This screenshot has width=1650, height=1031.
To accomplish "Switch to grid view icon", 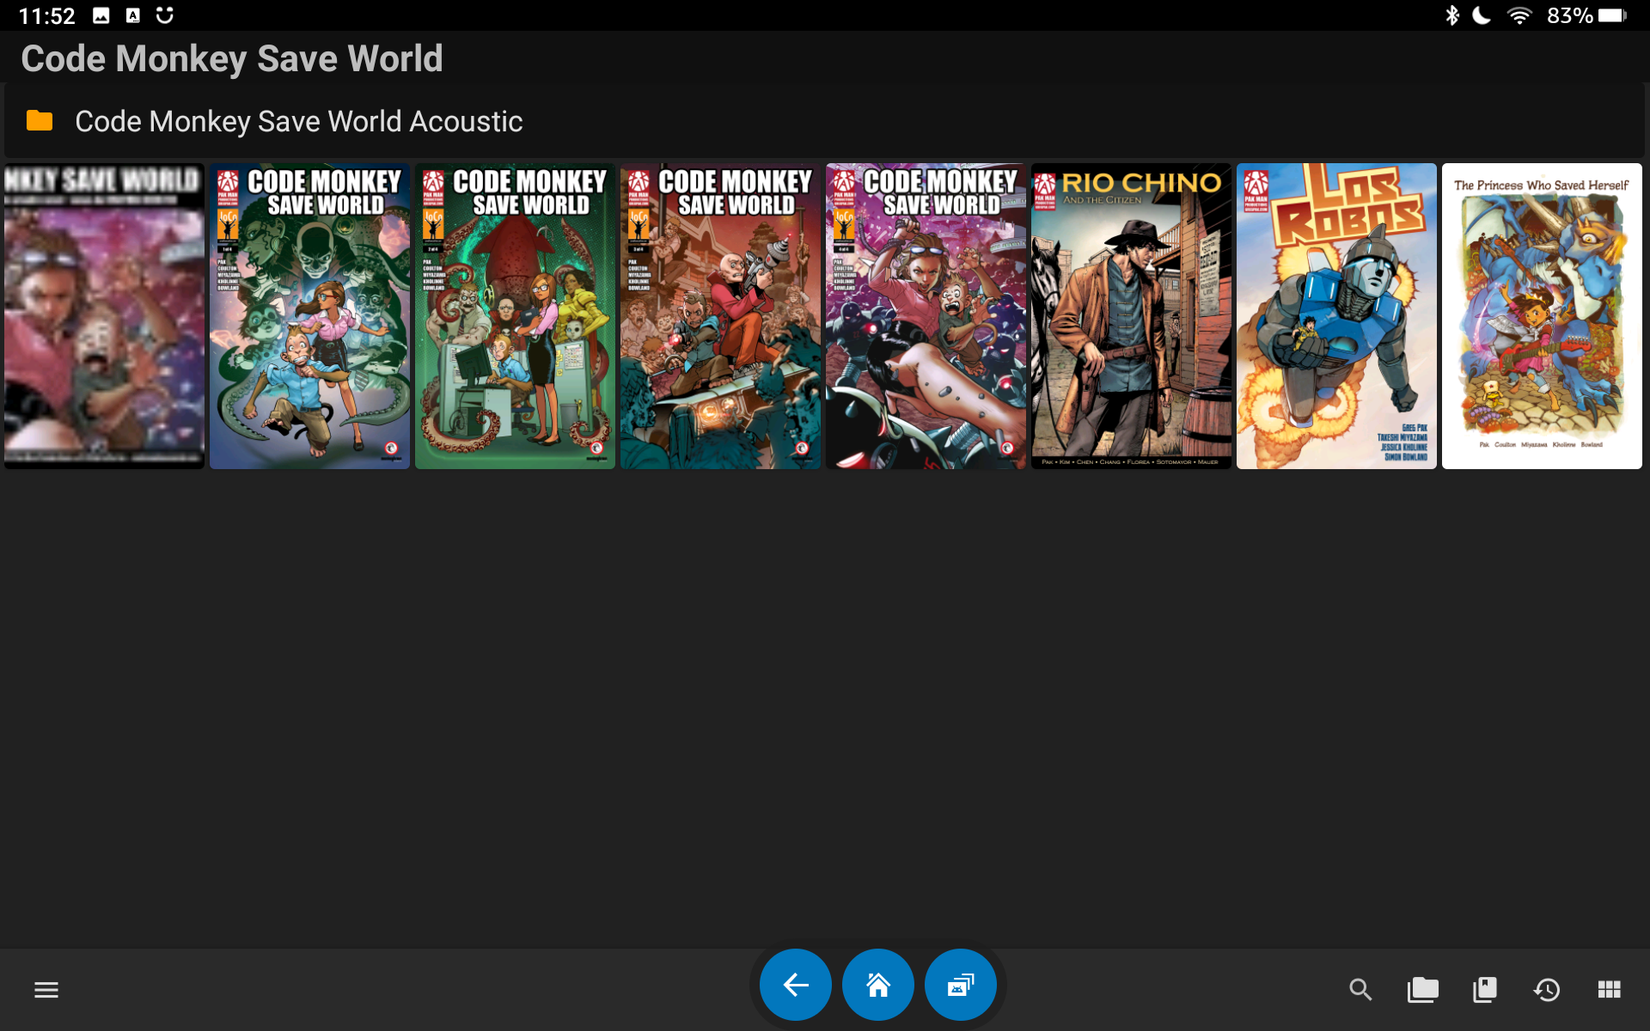I will click(1609, 989).
